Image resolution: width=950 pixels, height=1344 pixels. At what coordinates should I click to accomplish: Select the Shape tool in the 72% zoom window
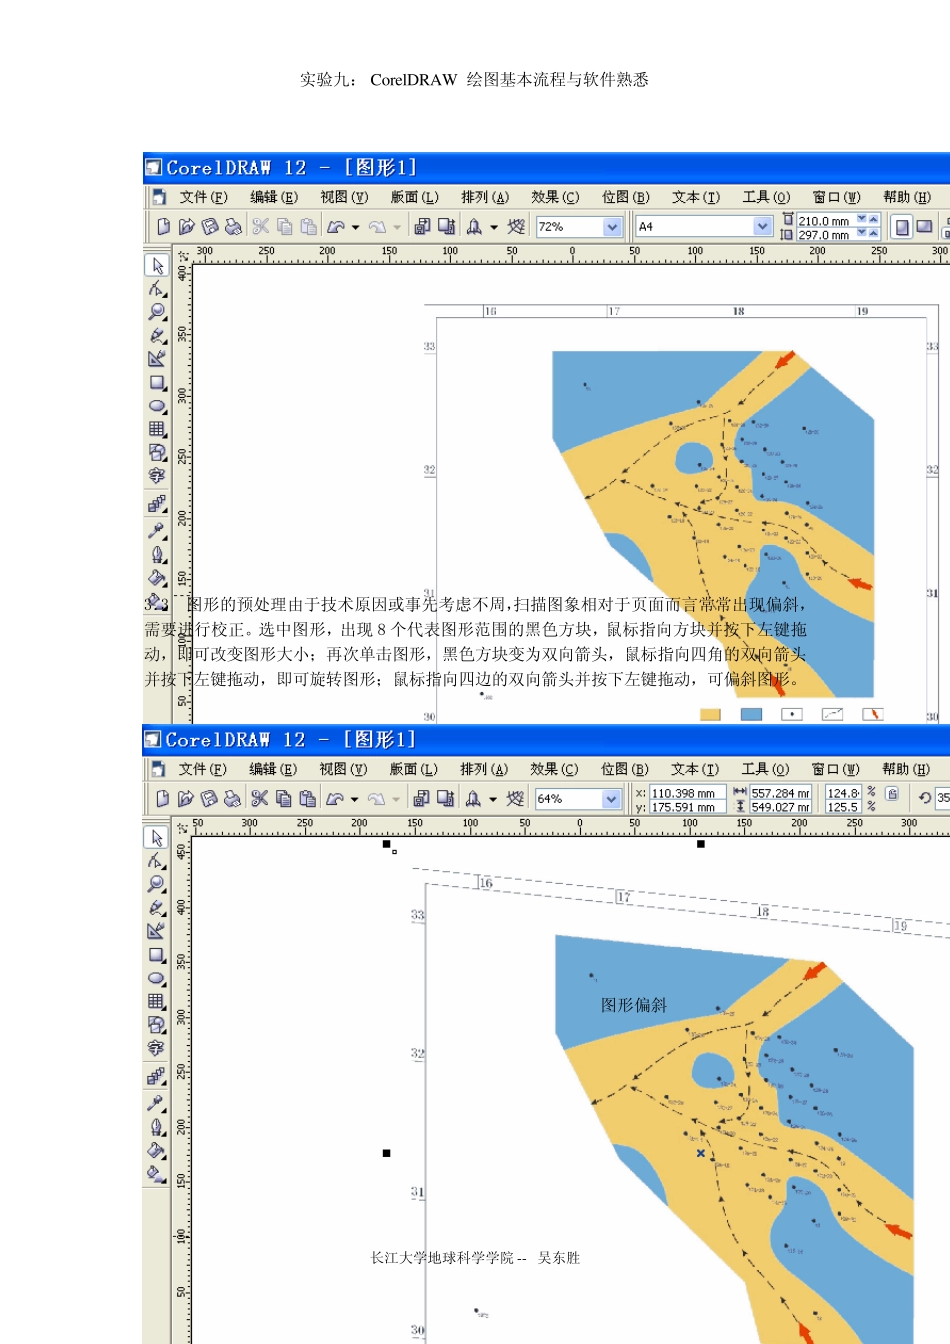[157, 289]
